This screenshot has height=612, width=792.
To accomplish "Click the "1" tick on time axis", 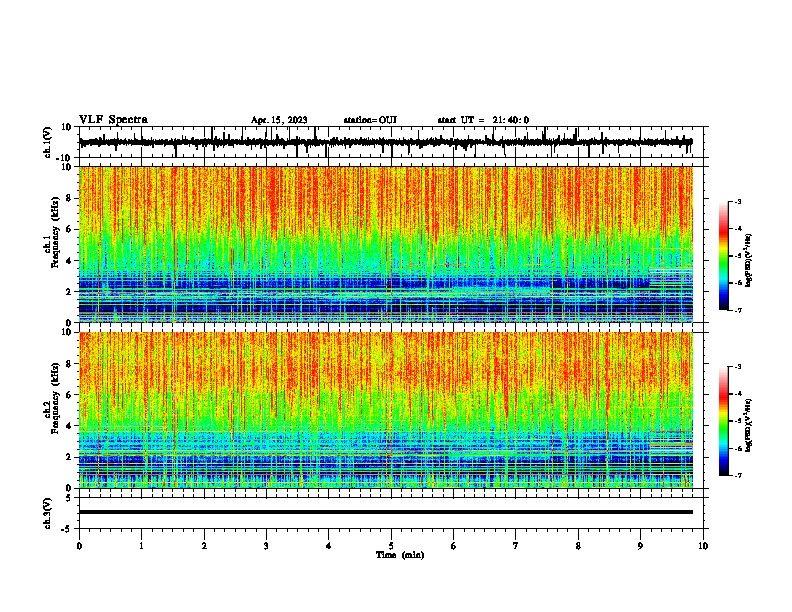I will (141, 546).
